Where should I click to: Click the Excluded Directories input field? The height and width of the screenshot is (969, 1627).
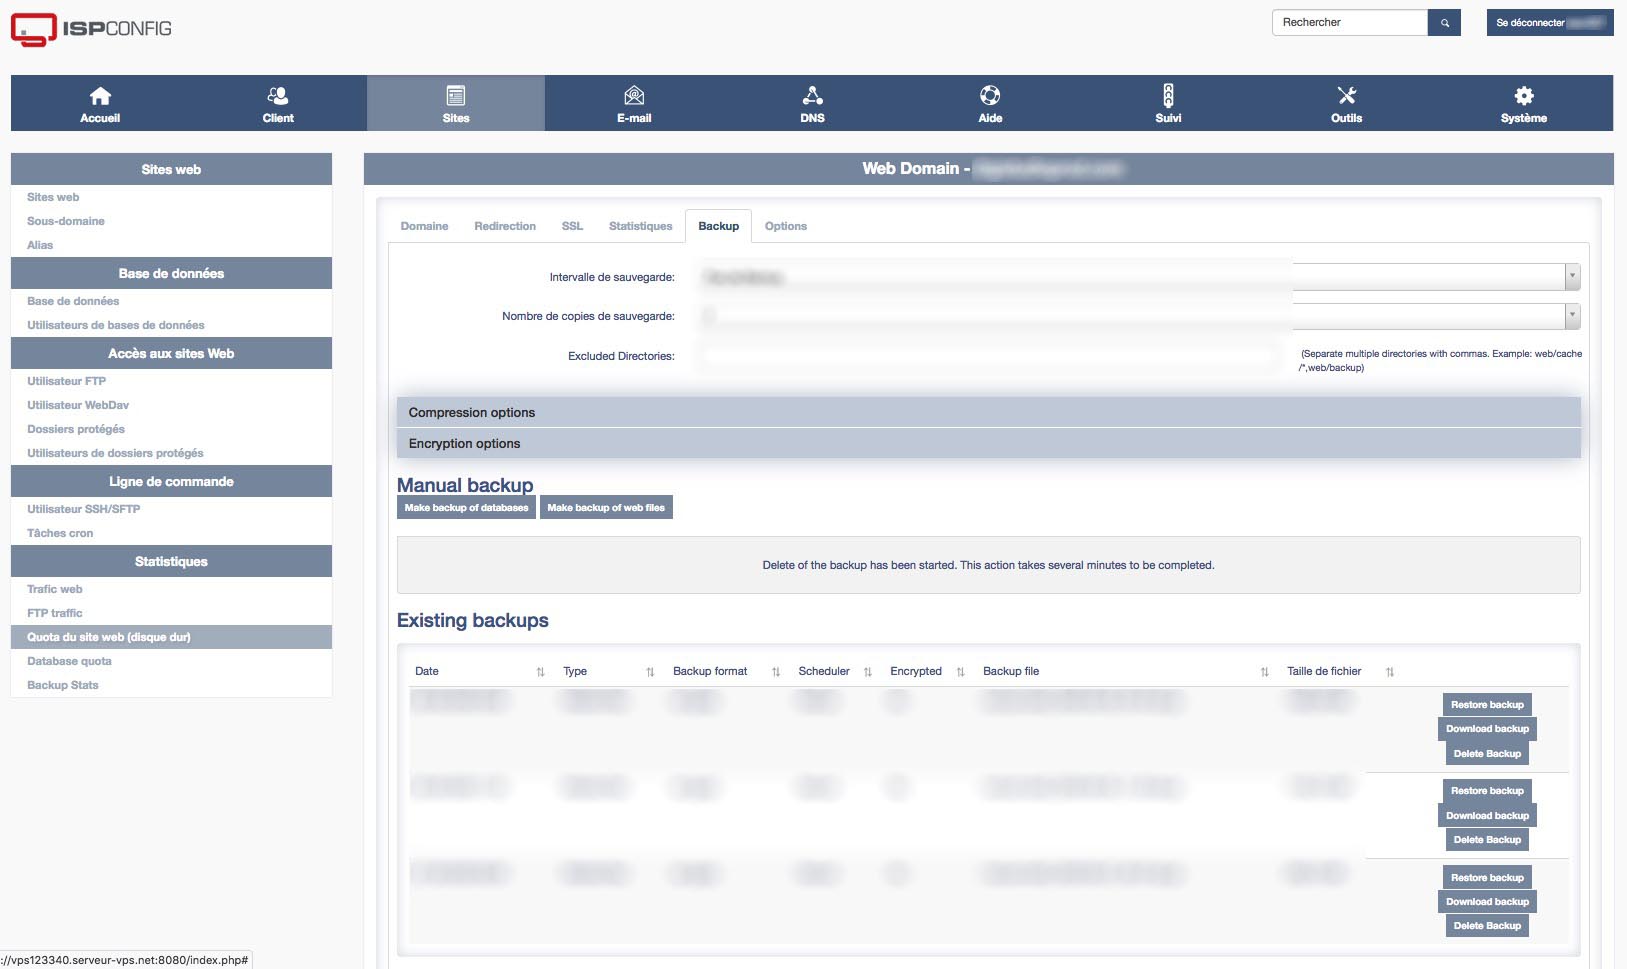(987, 356)
